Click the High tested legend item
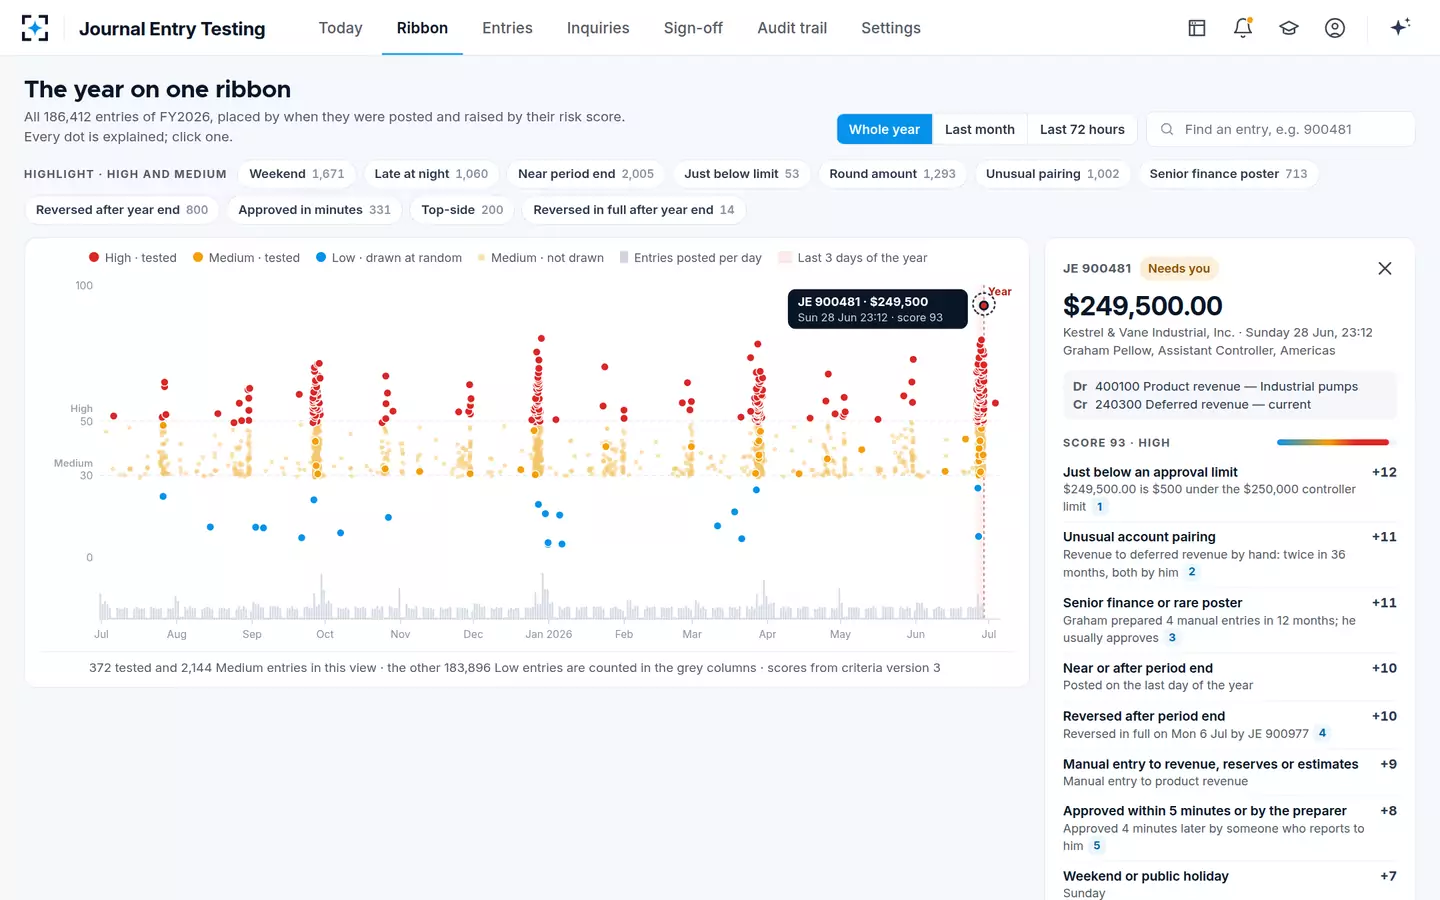 click(x=132, y=257)
